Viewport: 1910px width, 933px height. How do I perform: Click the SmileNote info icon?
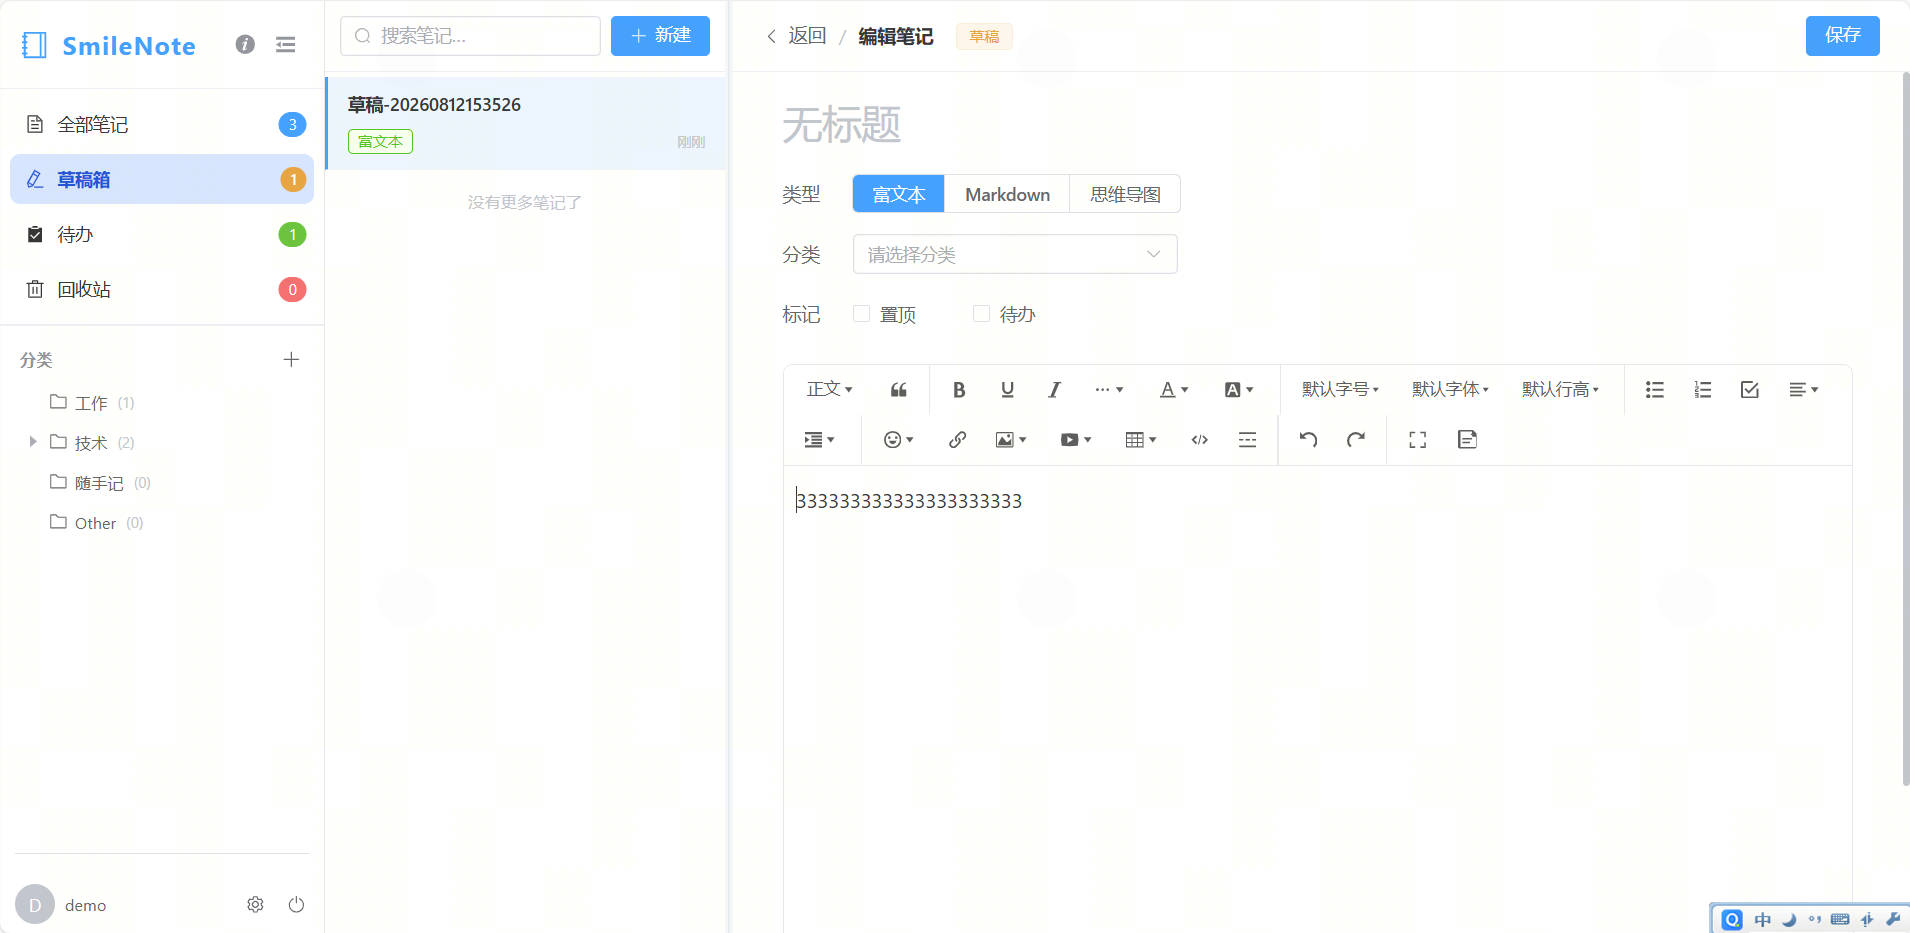point(245,44)
